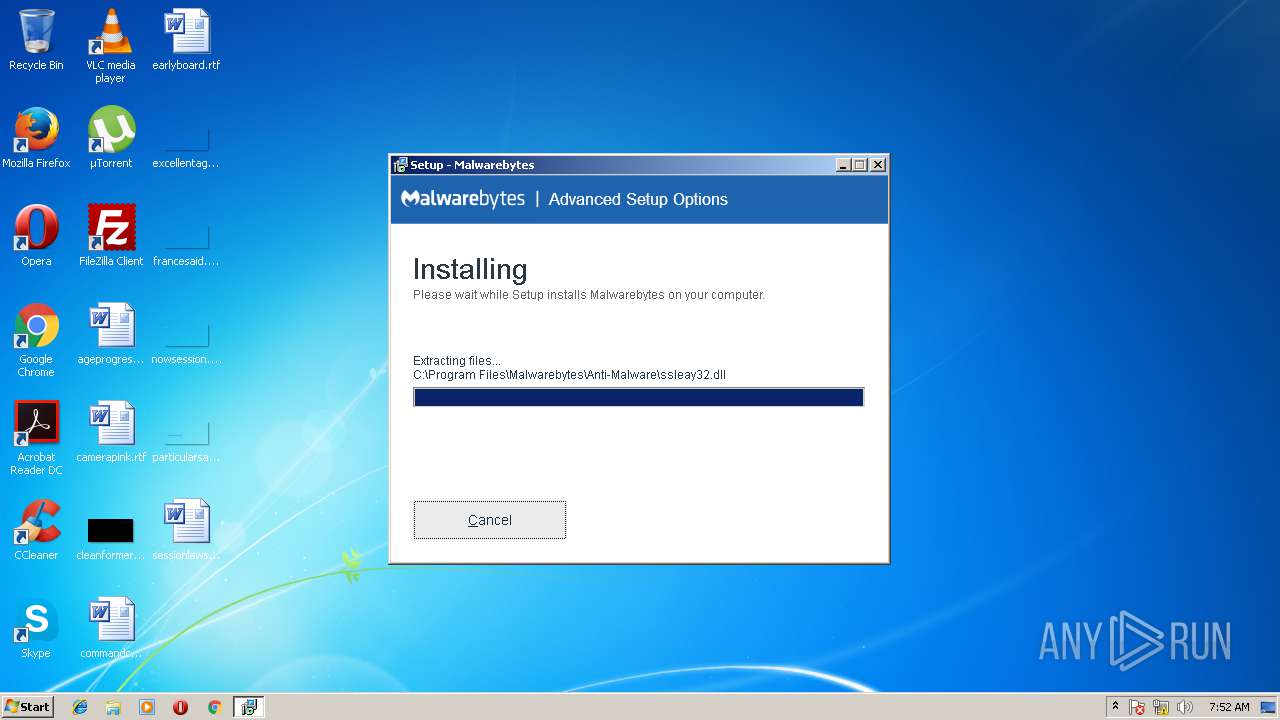This screenshot has width=1280, height=720.
Task: Click the ssleay32.dll file path text
Action: point(569,375)
